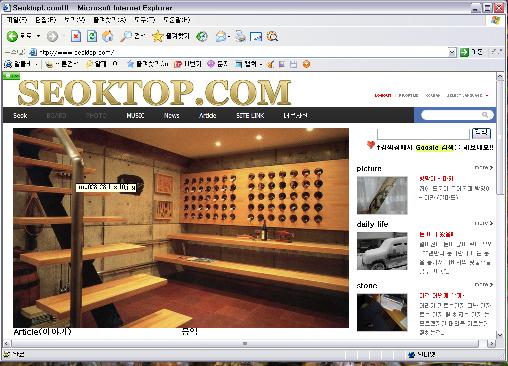Refresh the page with the green arrows icon

[x=92, y=36]
